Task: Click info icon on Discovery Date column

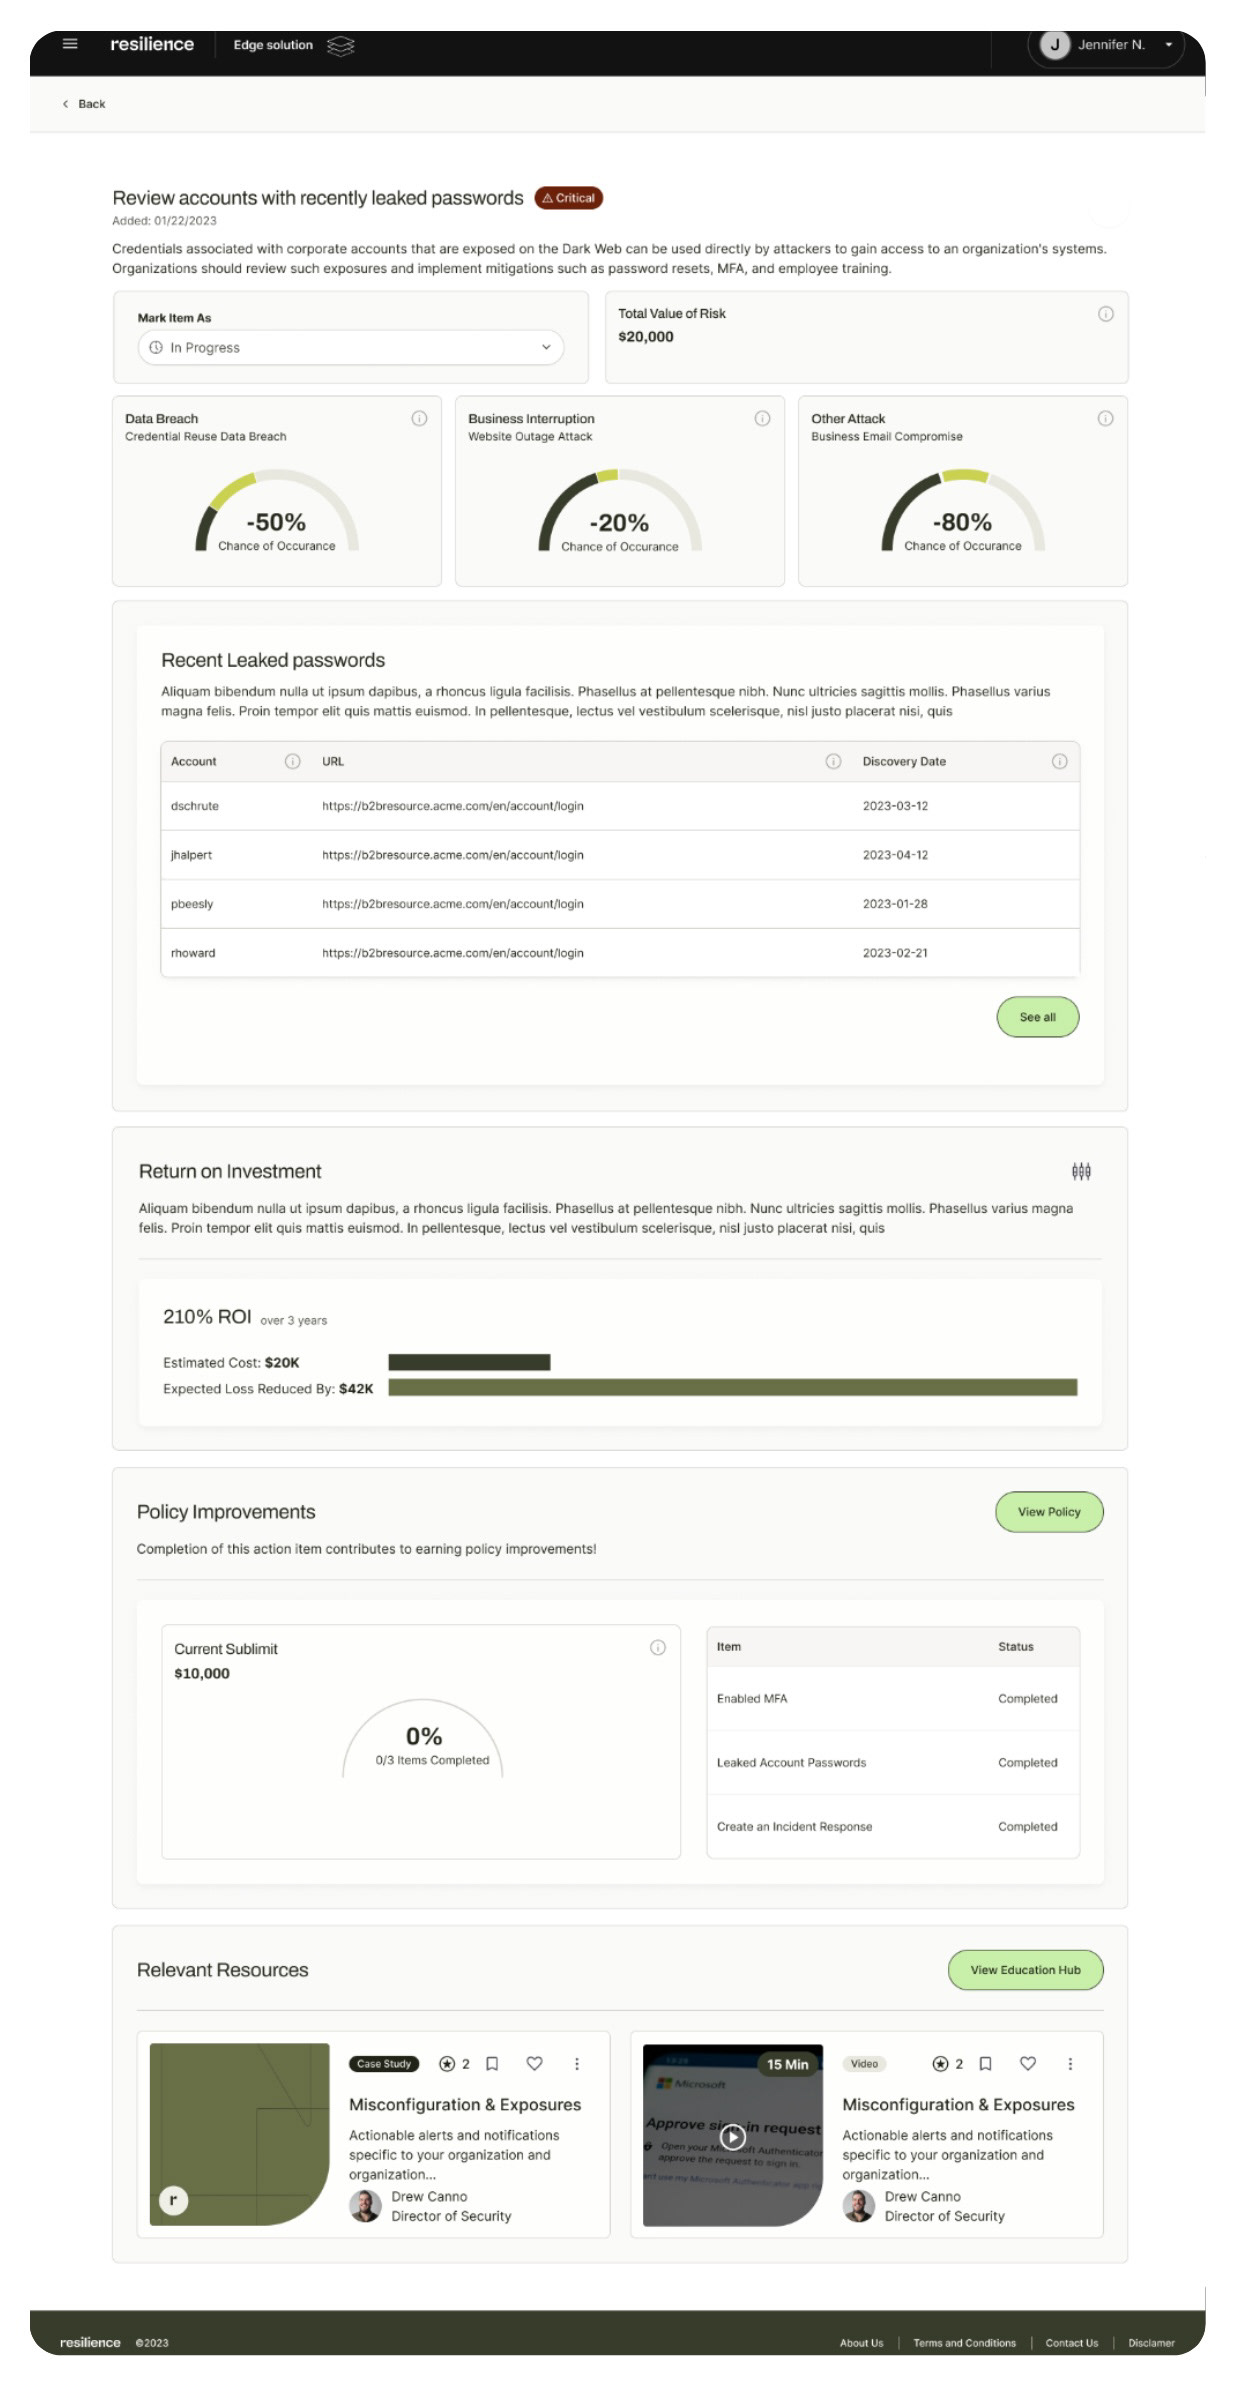Action: (x=1059, y=762)
